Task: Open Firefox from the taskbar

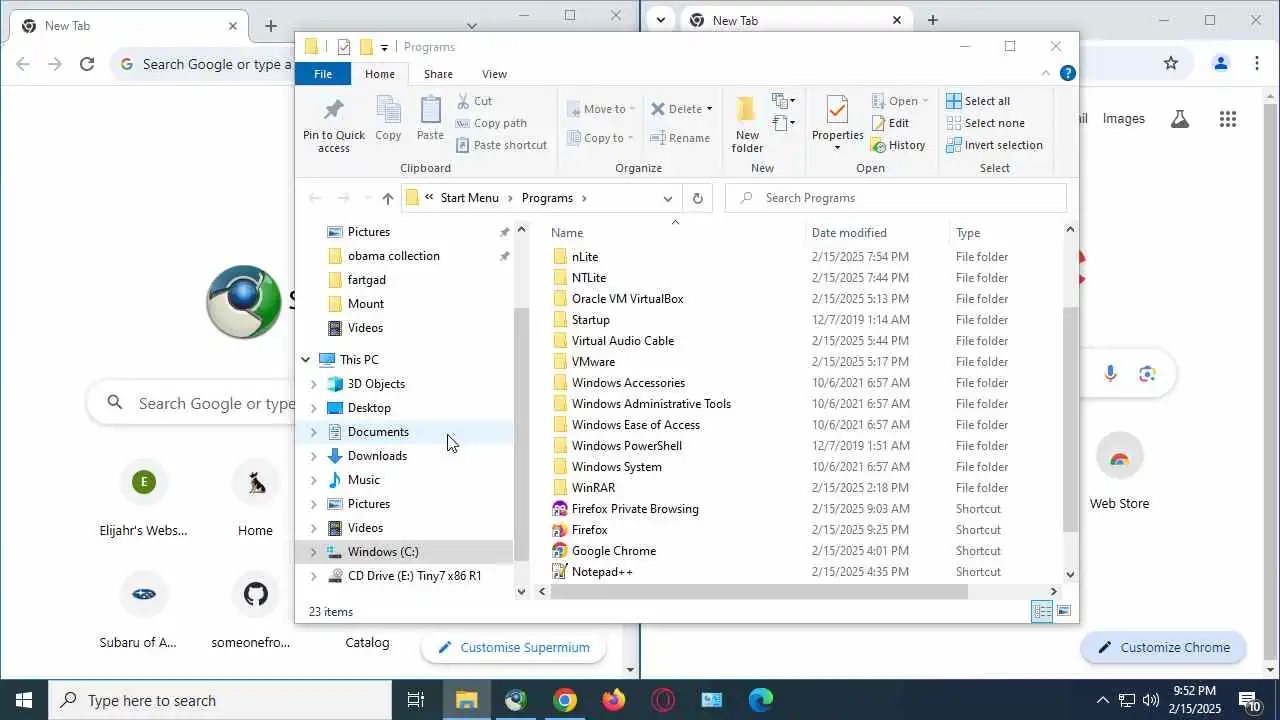Action: [x=613, y=700]
